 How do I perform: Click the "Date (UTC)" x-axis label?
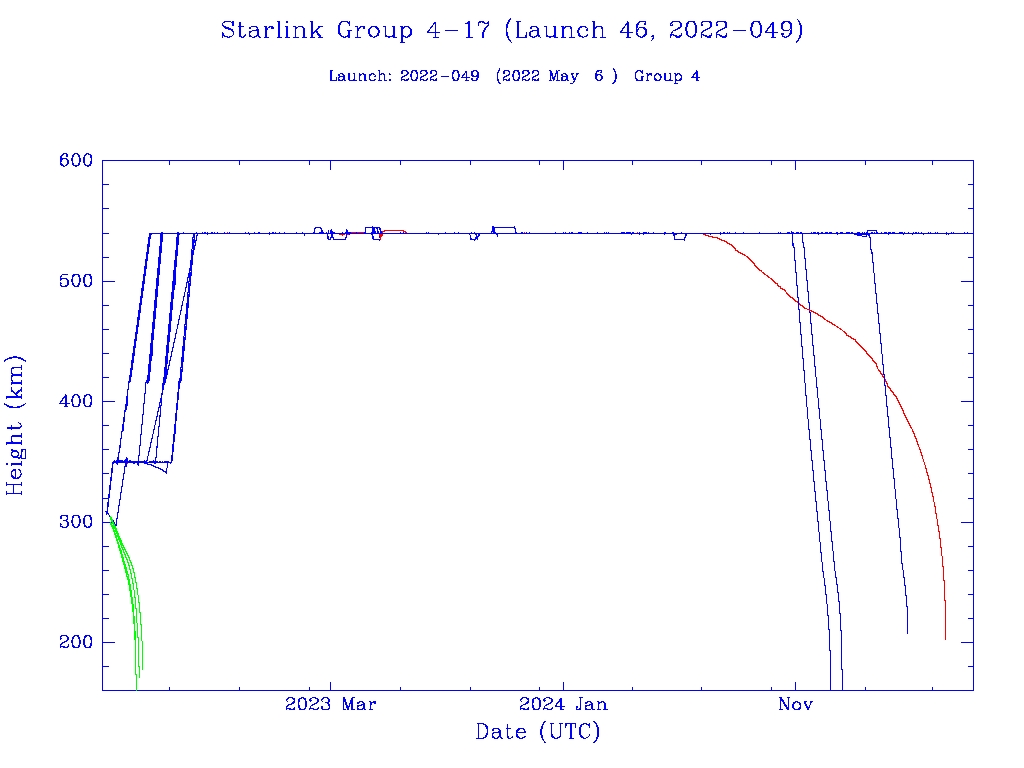pyautogui.click(x=537, y=731)
